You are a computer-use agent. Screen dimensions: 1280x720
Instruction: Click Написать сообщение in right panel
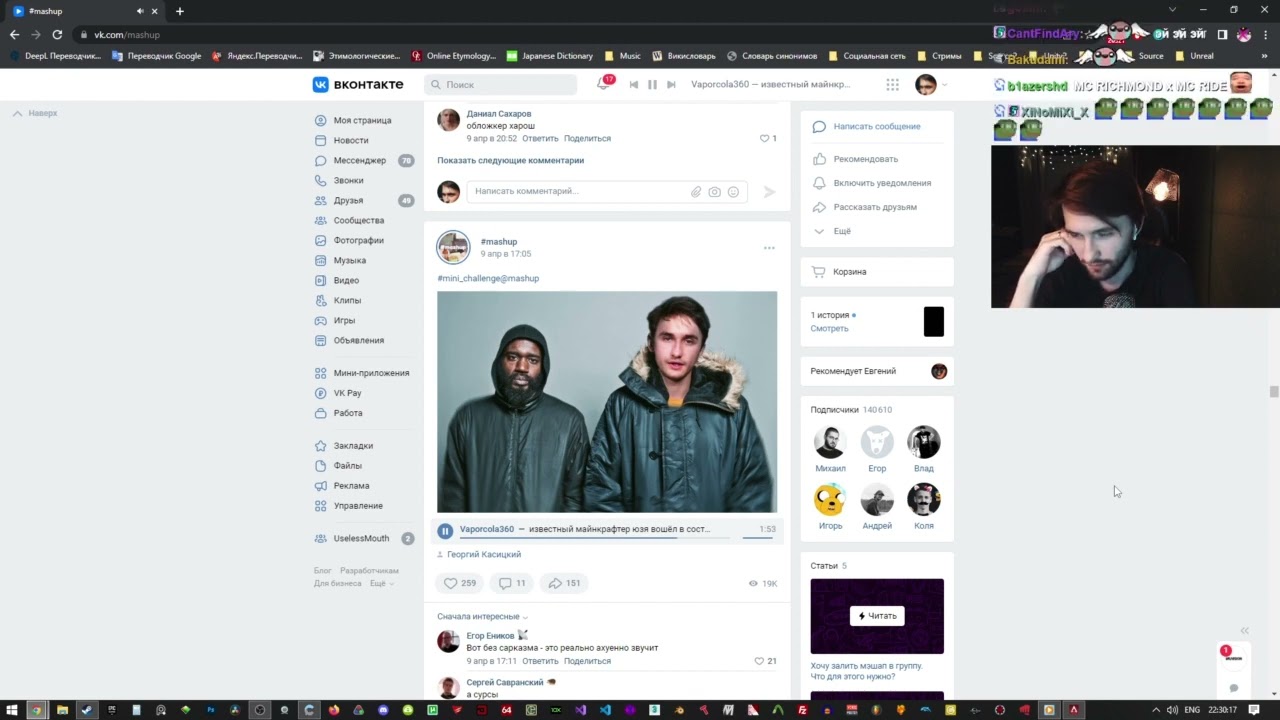(877, 127)
